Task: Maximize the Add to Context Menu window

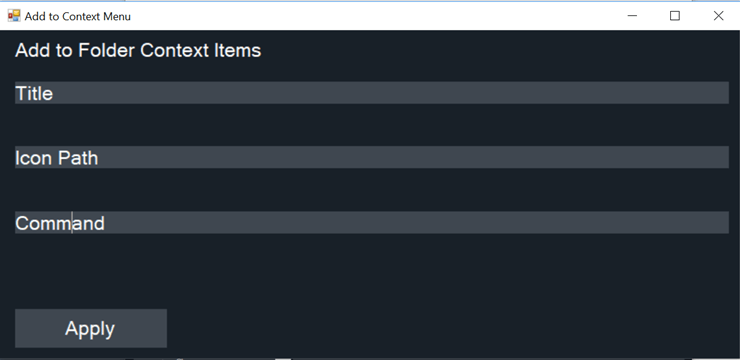Action: [x=675, y=16]
